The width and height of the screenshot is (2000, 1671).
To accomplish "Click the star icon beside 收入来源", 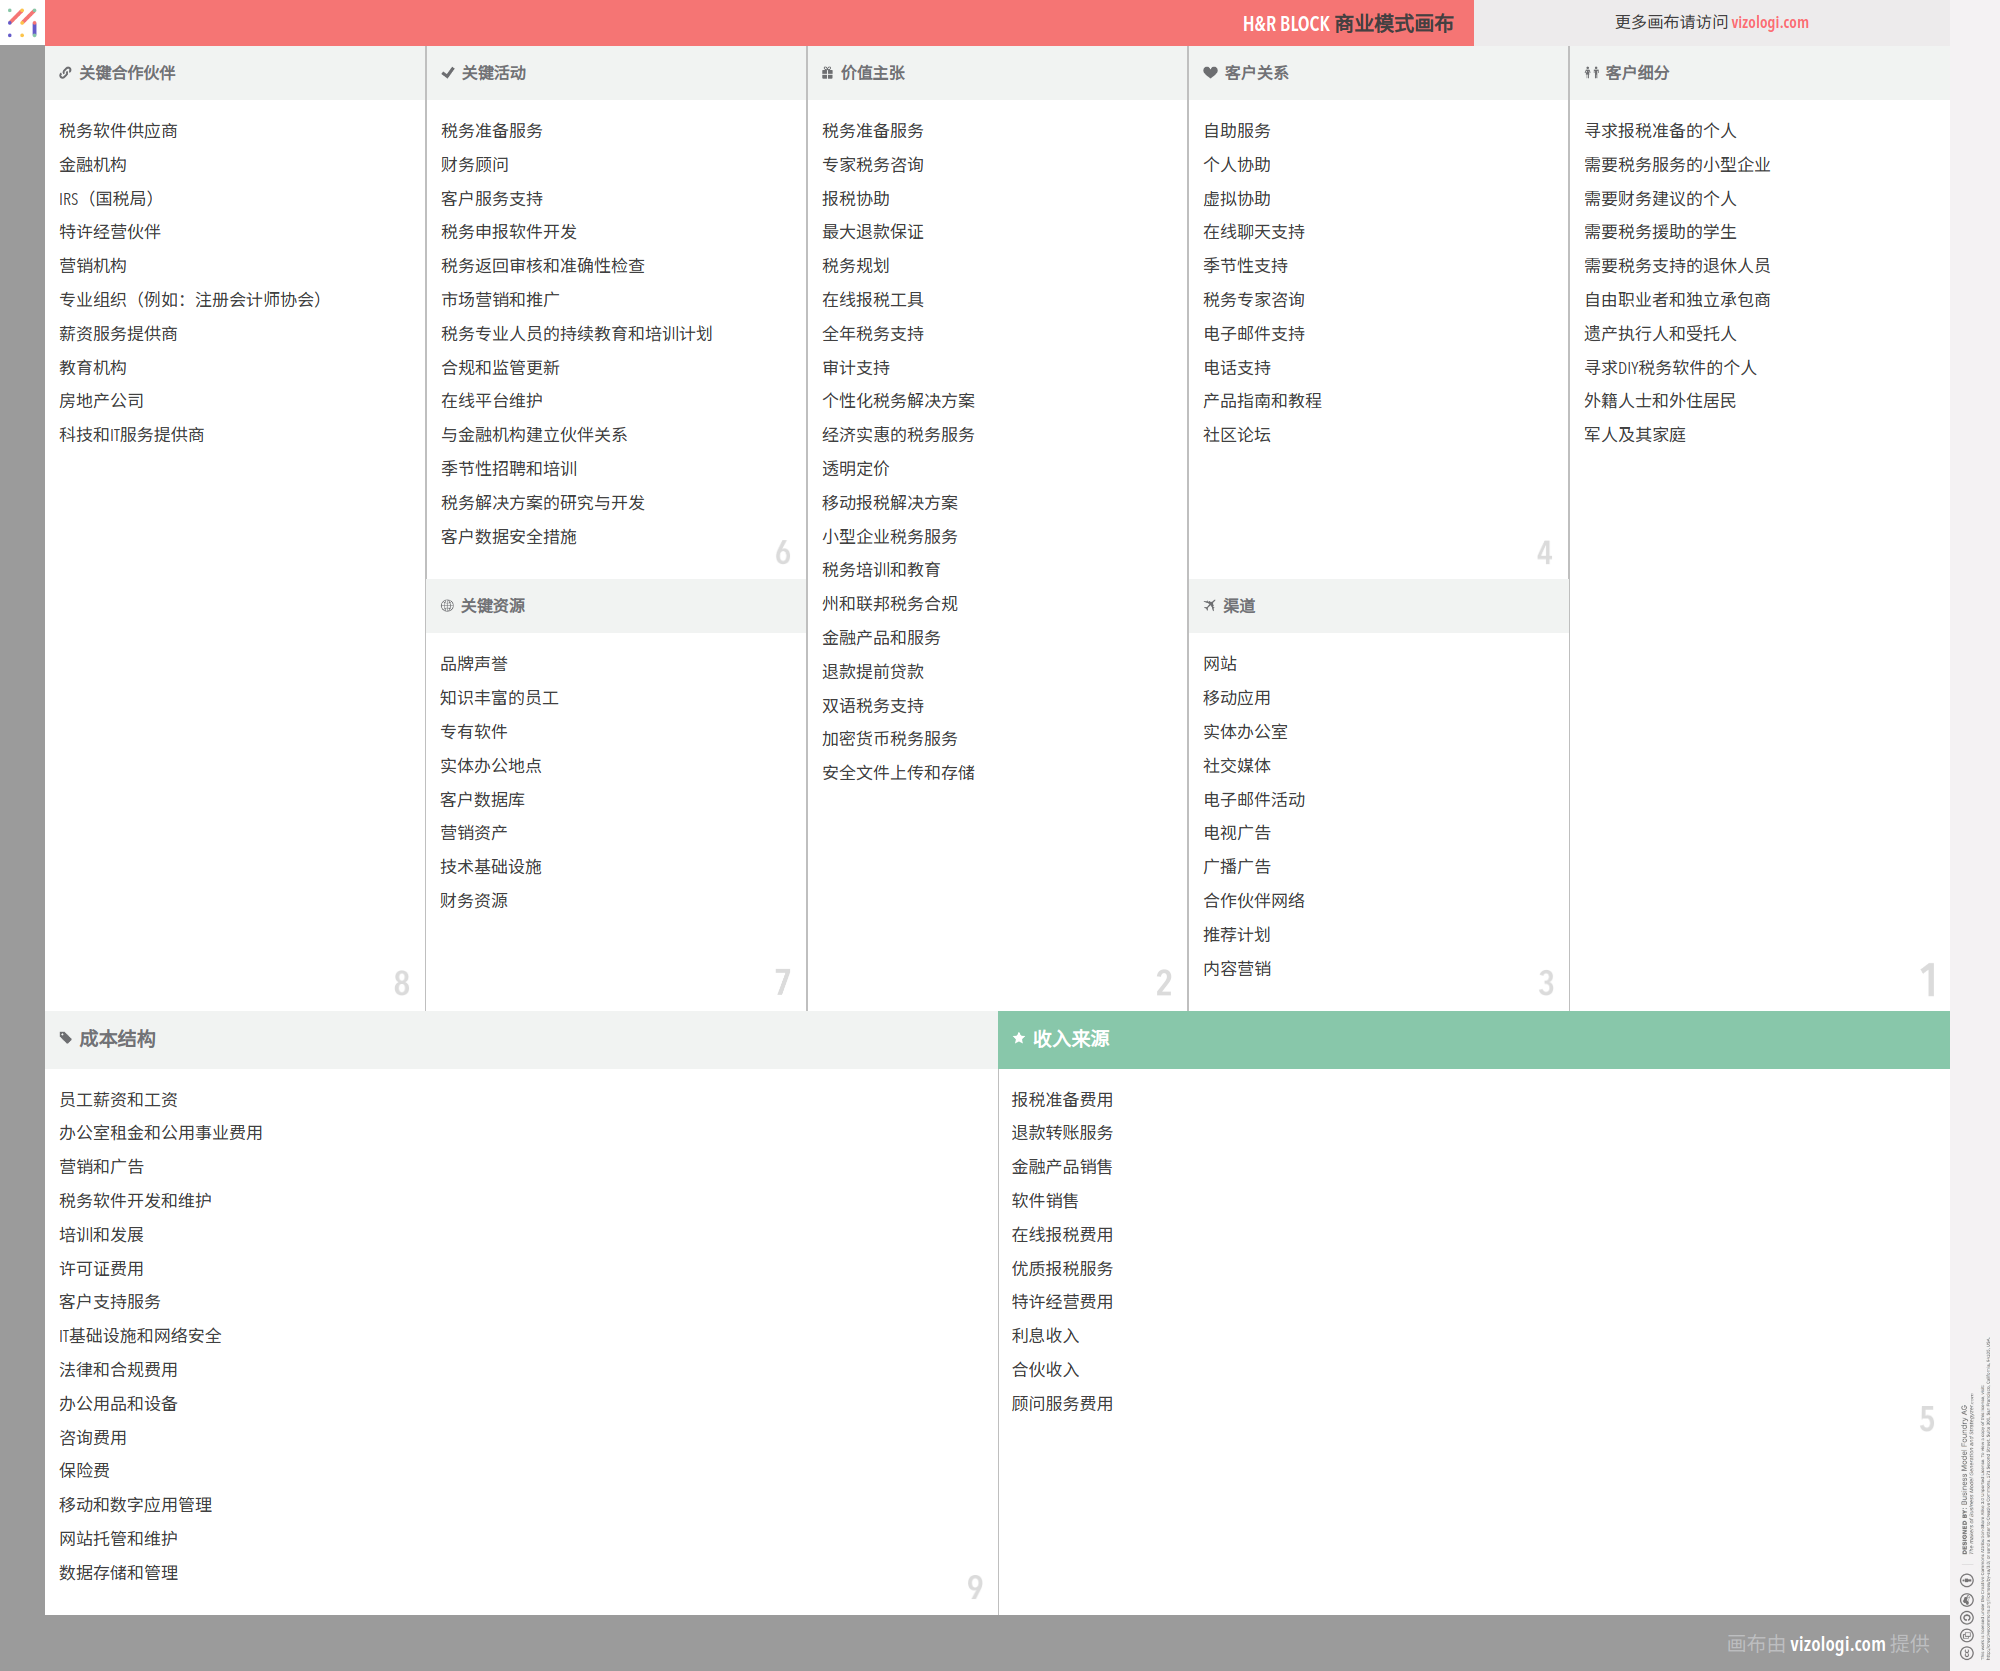I will (x=1018, y=1039).
